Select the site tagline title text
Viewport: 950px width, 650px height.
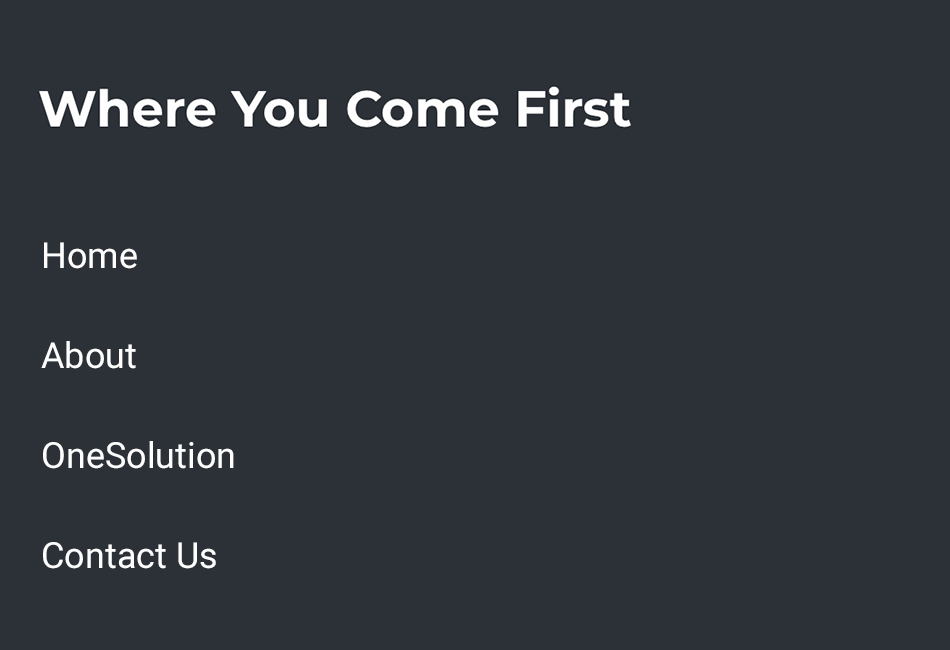pos(335,108)
